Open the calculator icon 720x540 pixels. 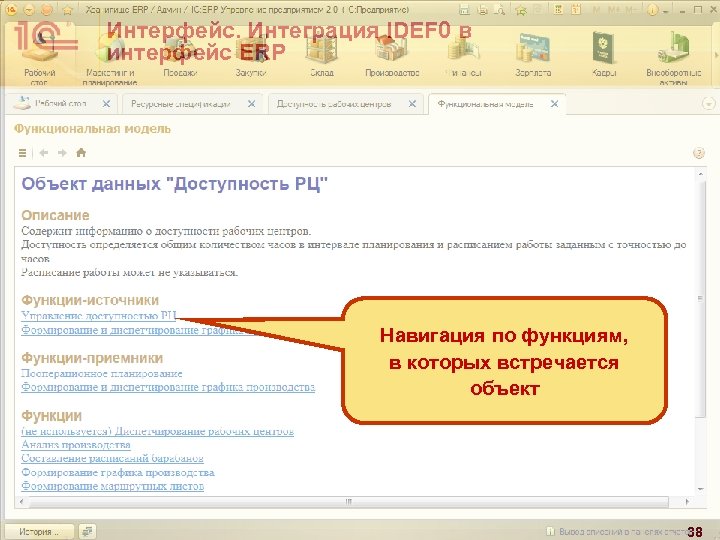click(558, 10)
